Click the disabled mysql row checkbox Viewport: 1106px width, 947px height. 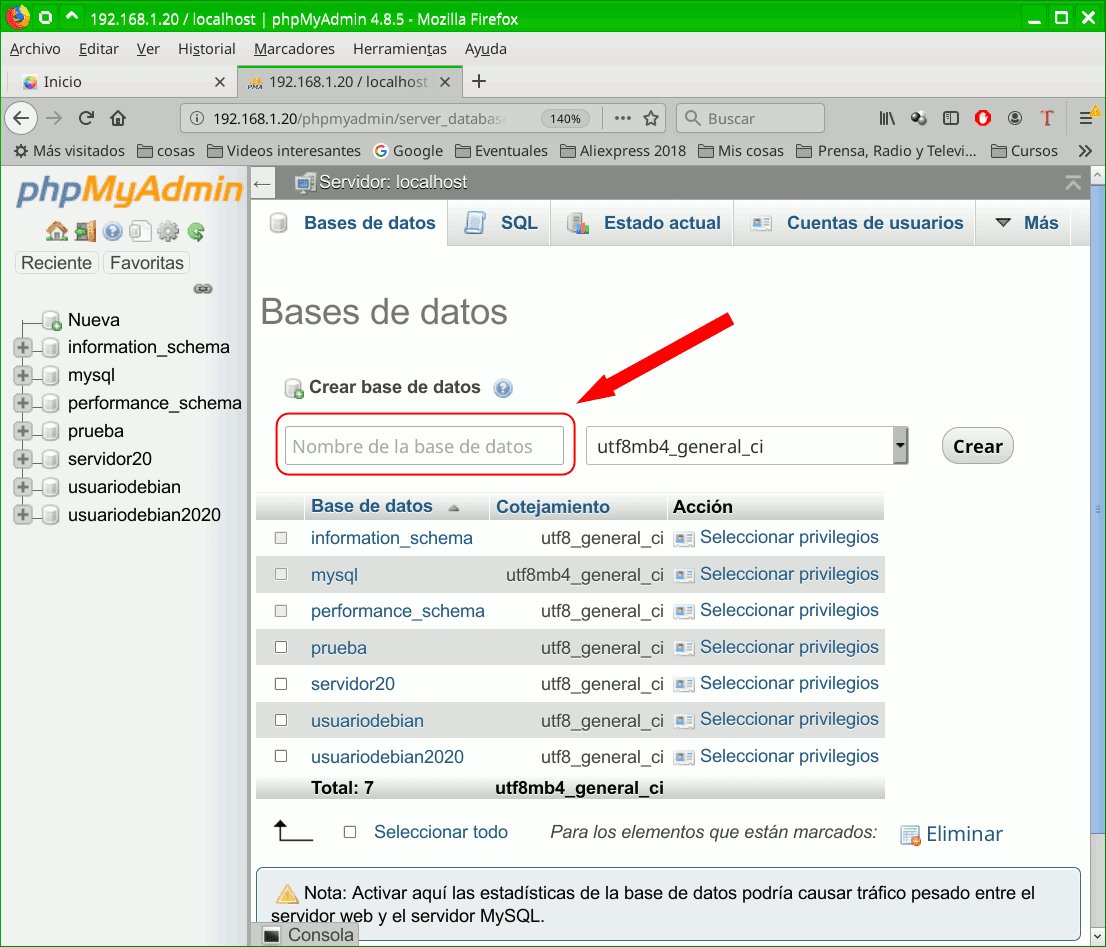(281, 575)
